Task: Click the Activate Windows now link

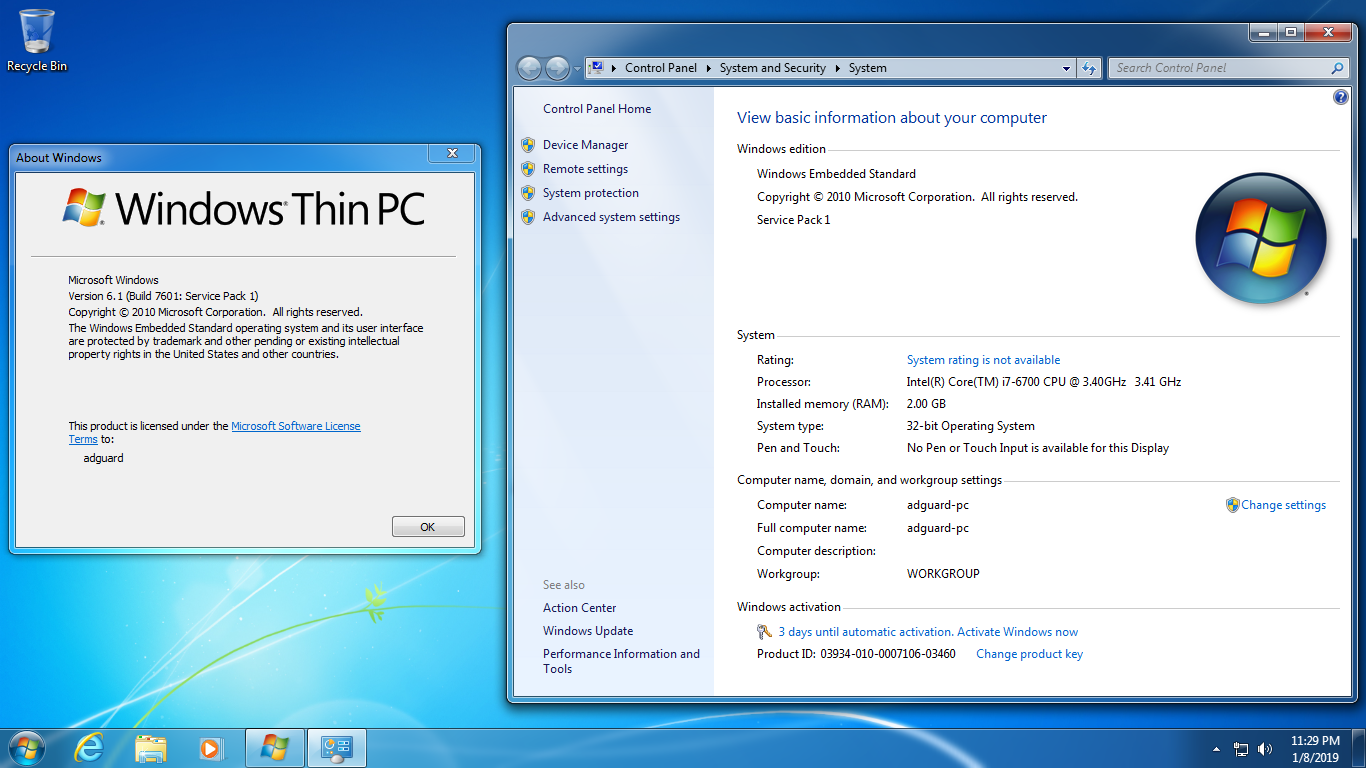Action: [x=1018, y=632]
